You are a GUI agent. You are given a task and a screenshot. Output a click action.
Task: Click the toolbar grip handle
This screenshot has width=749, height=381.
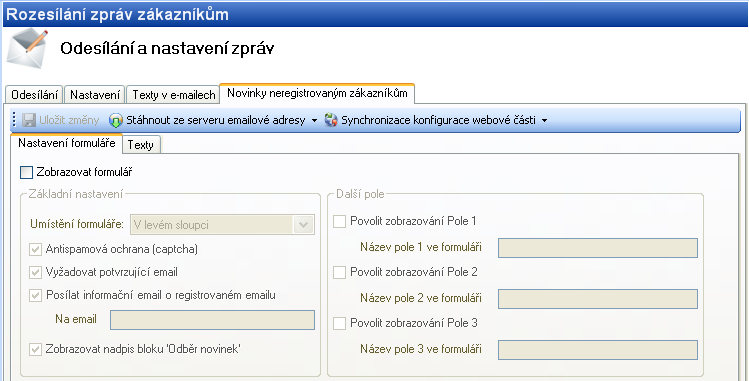(x=14, y=120)
